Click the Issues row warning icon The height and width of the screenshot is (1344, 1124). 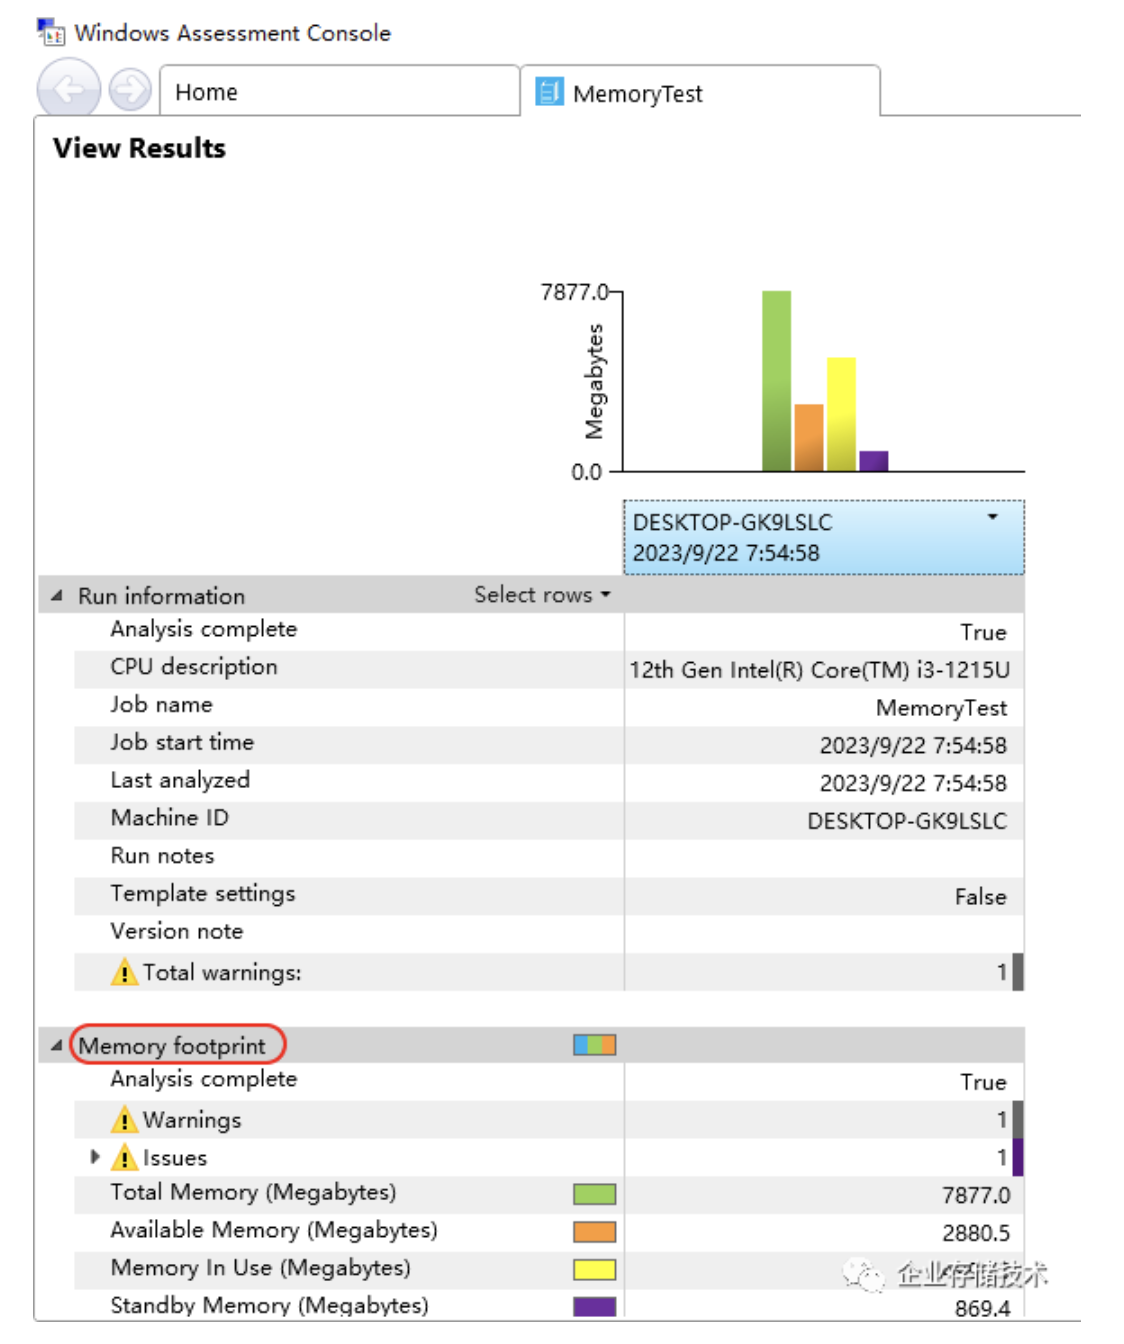pyautogui.click(x=124, y=1158)
